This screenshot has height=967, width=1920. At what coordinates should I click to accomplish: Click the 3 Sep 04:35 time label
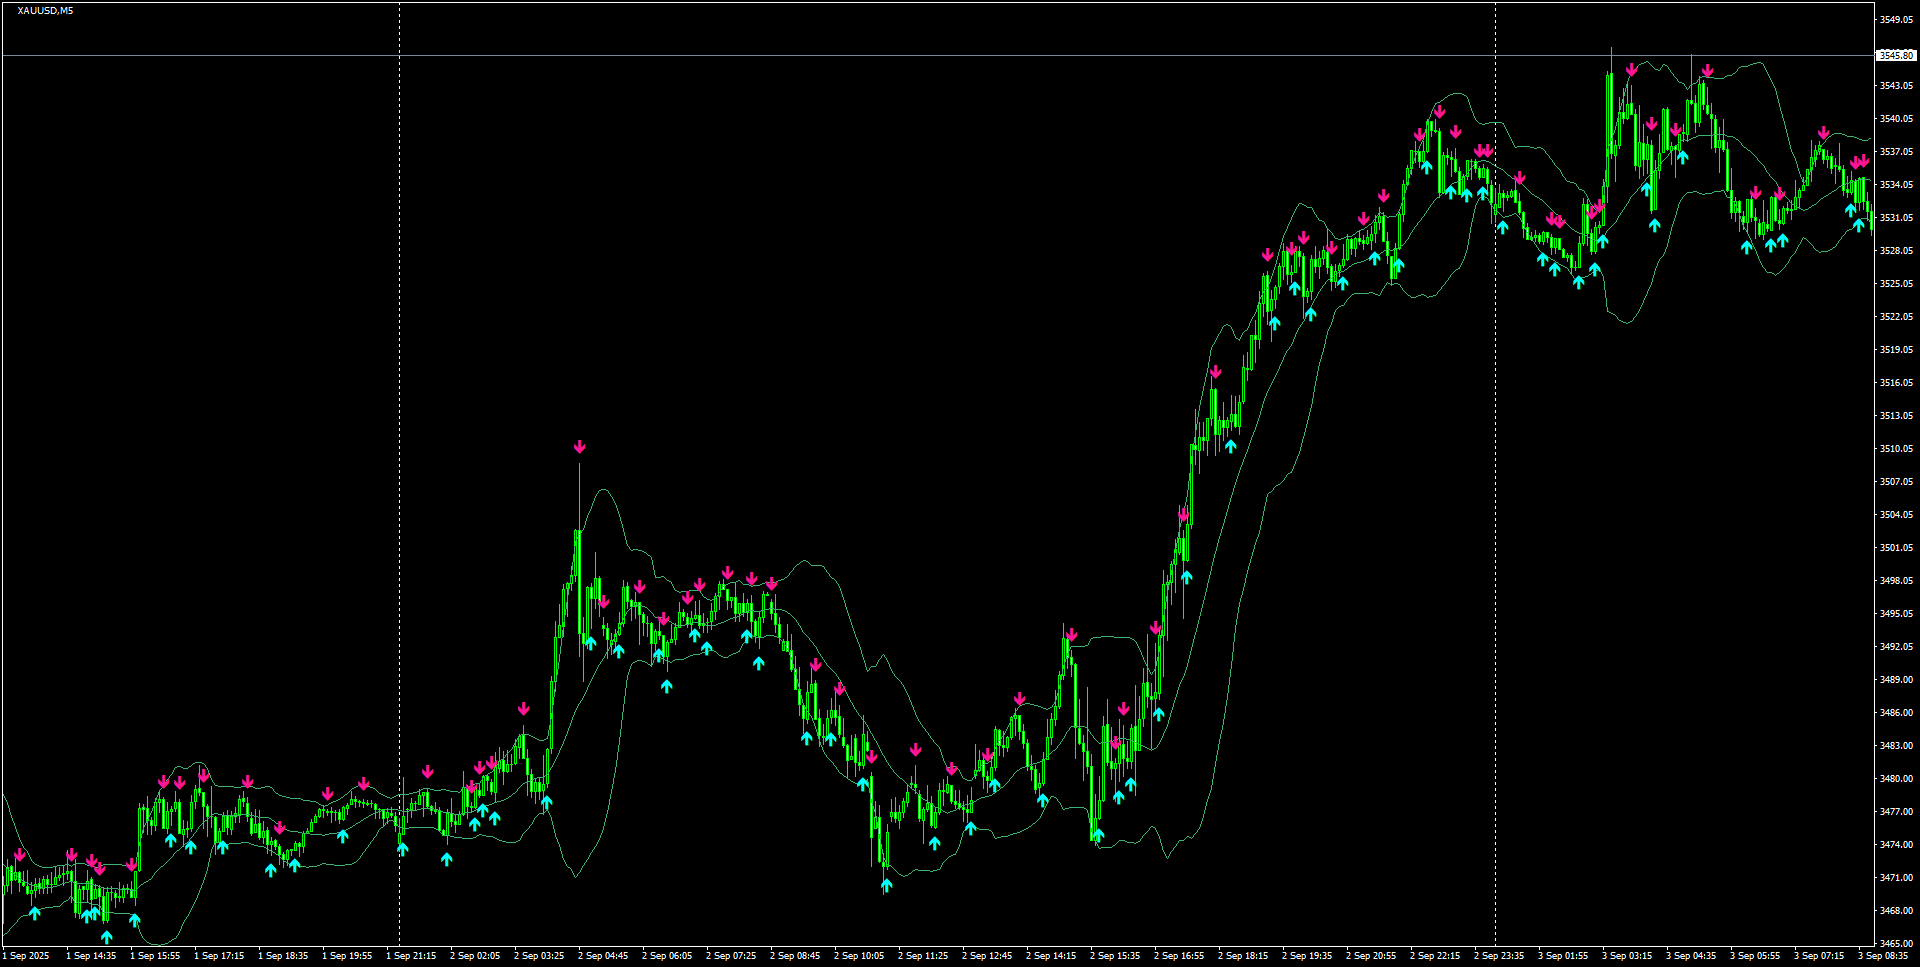(1691, 956)
